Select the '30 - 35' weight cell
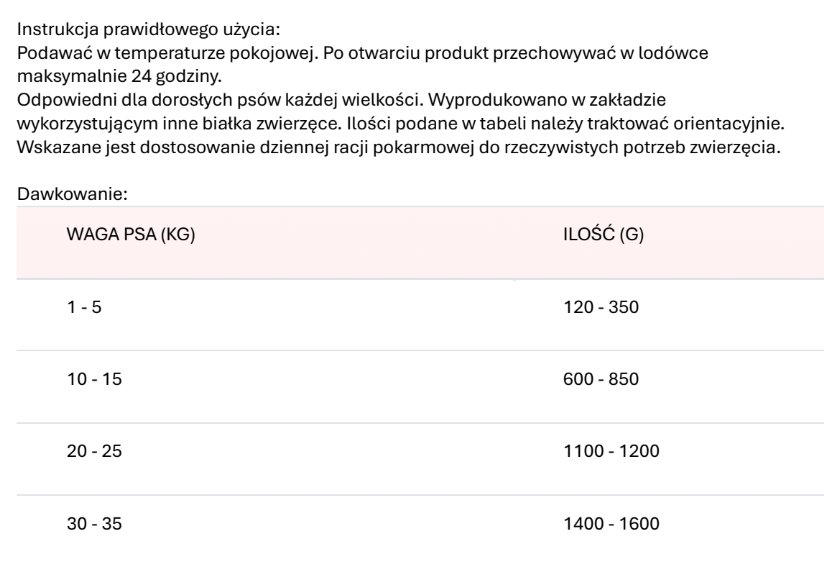 (x=94, y=523)
